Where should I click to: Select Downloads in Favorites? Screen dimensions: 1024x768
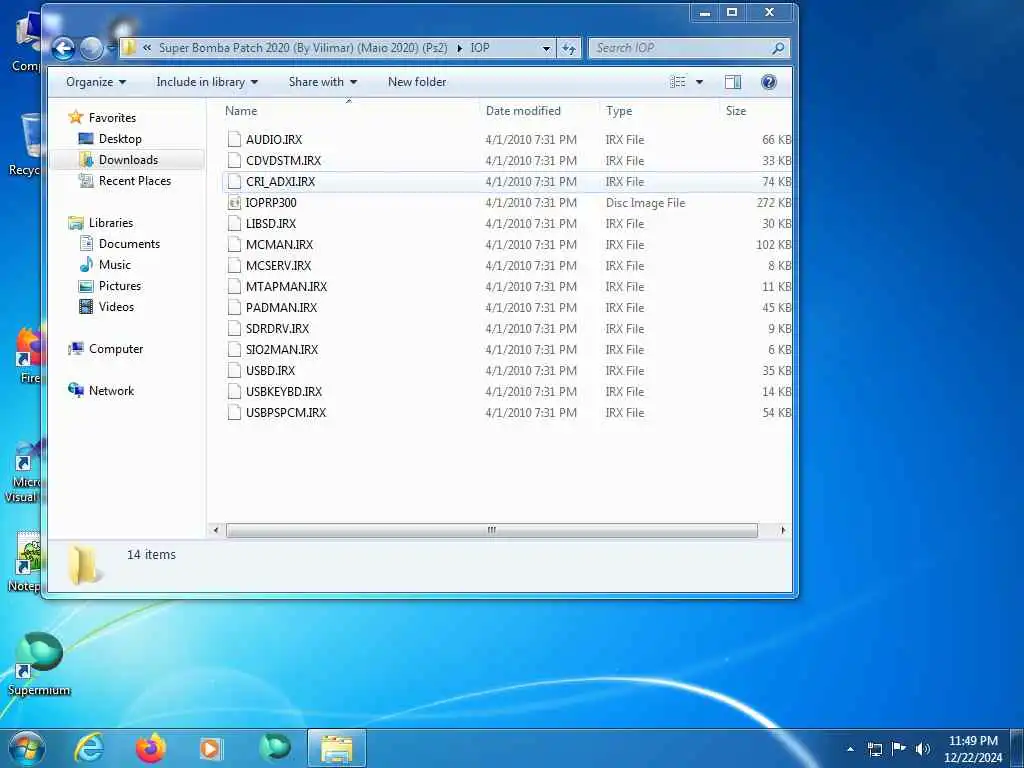(x=128, y=159)
